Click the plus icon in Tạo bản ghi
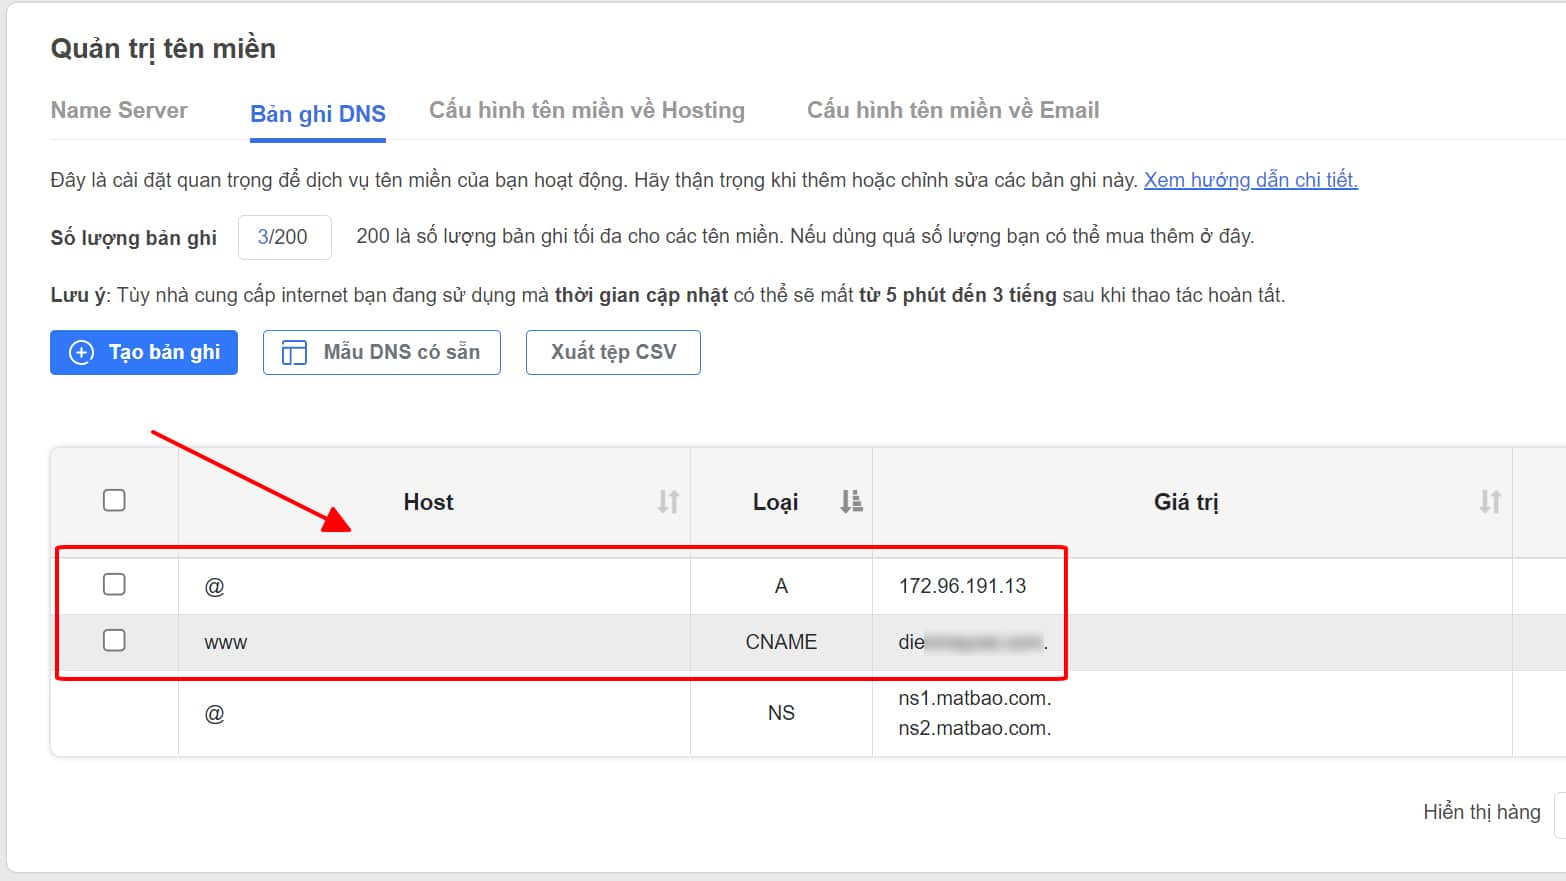The height and width of the screenshot is (881, 1566). pyautogui.click(x=81, y=352)
